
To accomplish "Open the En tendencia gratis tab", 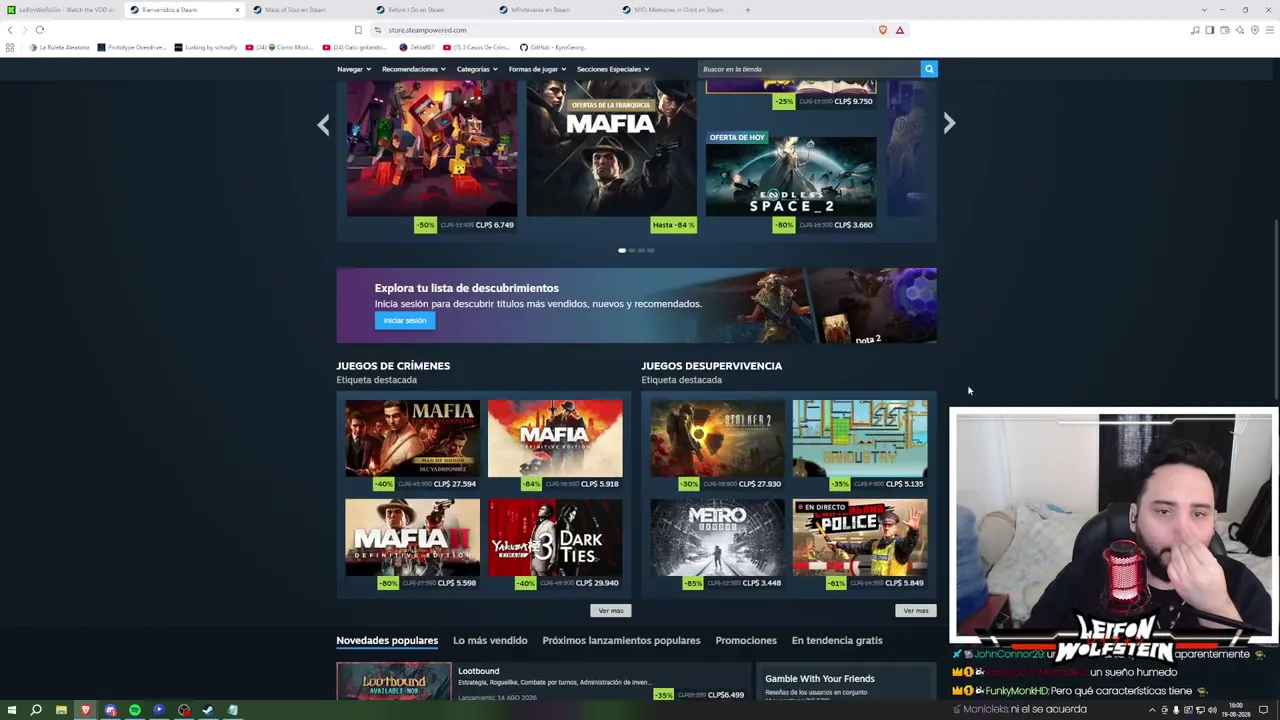I will point(837,640).
